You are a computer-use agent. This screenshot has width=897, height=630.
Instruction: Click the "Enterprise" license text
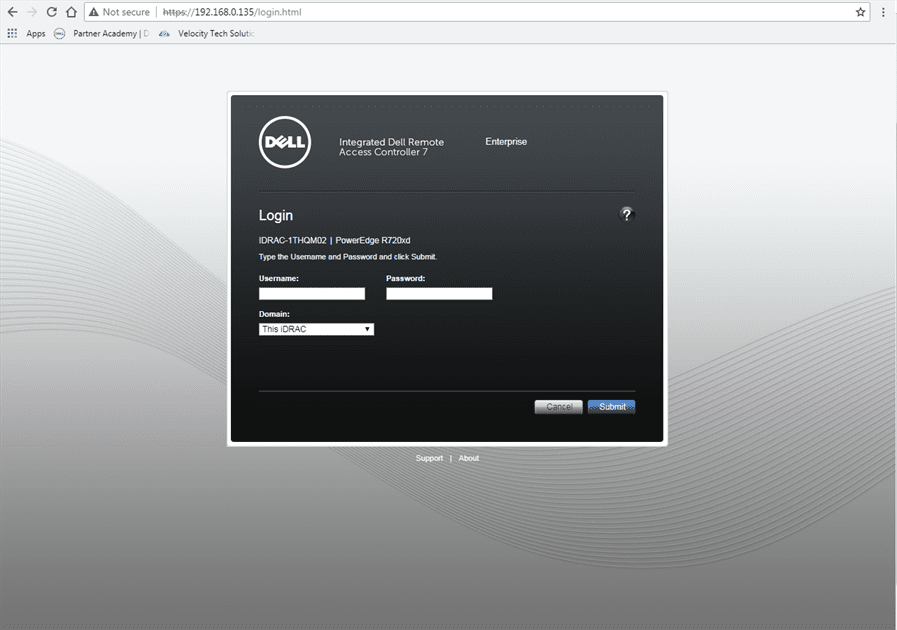click(x=506, y=141)
